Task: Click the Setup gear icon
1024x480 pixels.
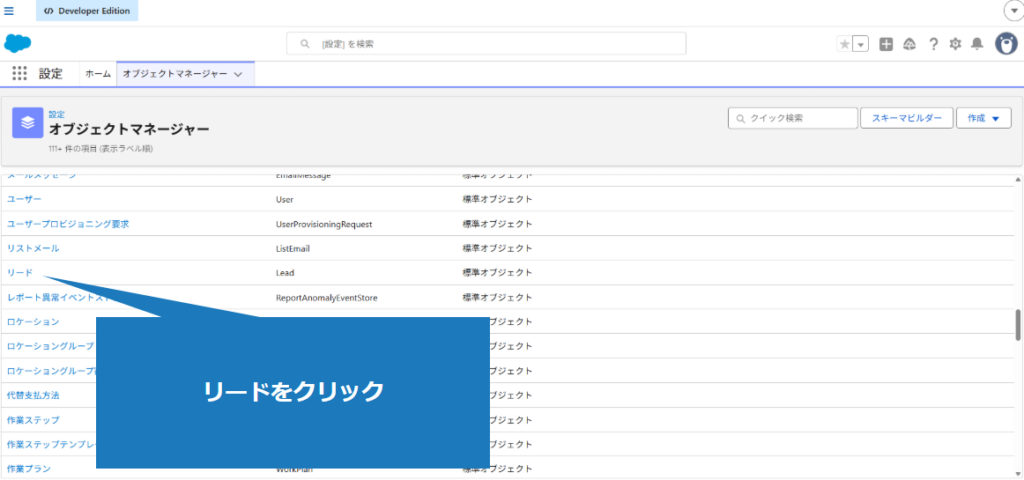Action: (x=955, y=44)
